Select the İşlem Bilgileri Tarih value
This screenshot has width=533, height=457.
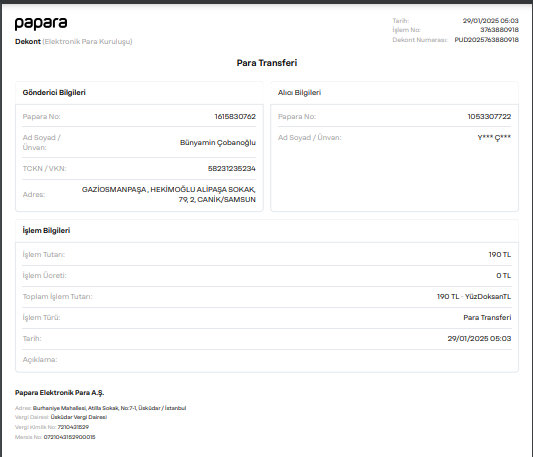point(479,339)
